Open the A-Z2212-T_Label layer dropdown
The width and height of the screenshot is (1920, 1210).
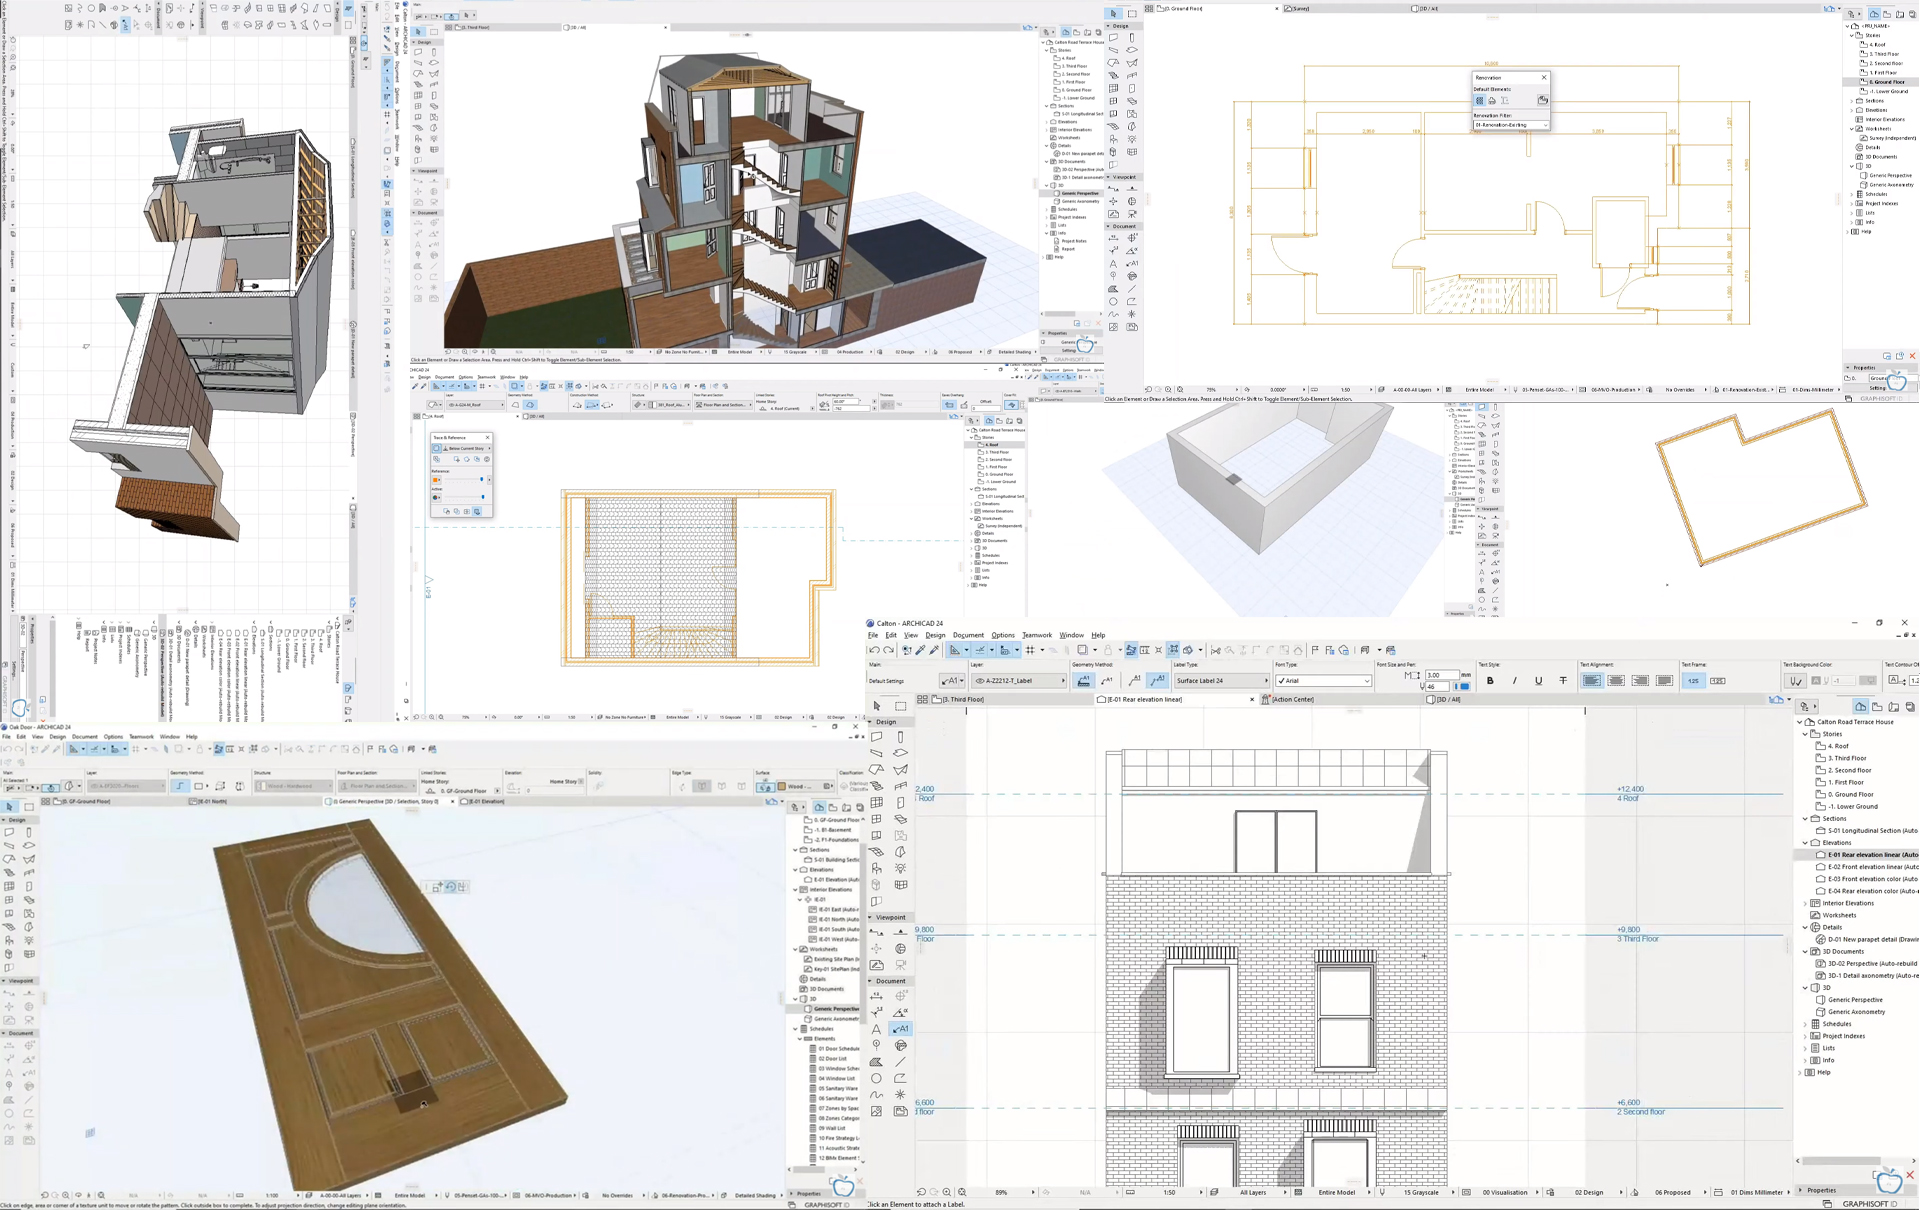pos(1021,681)
